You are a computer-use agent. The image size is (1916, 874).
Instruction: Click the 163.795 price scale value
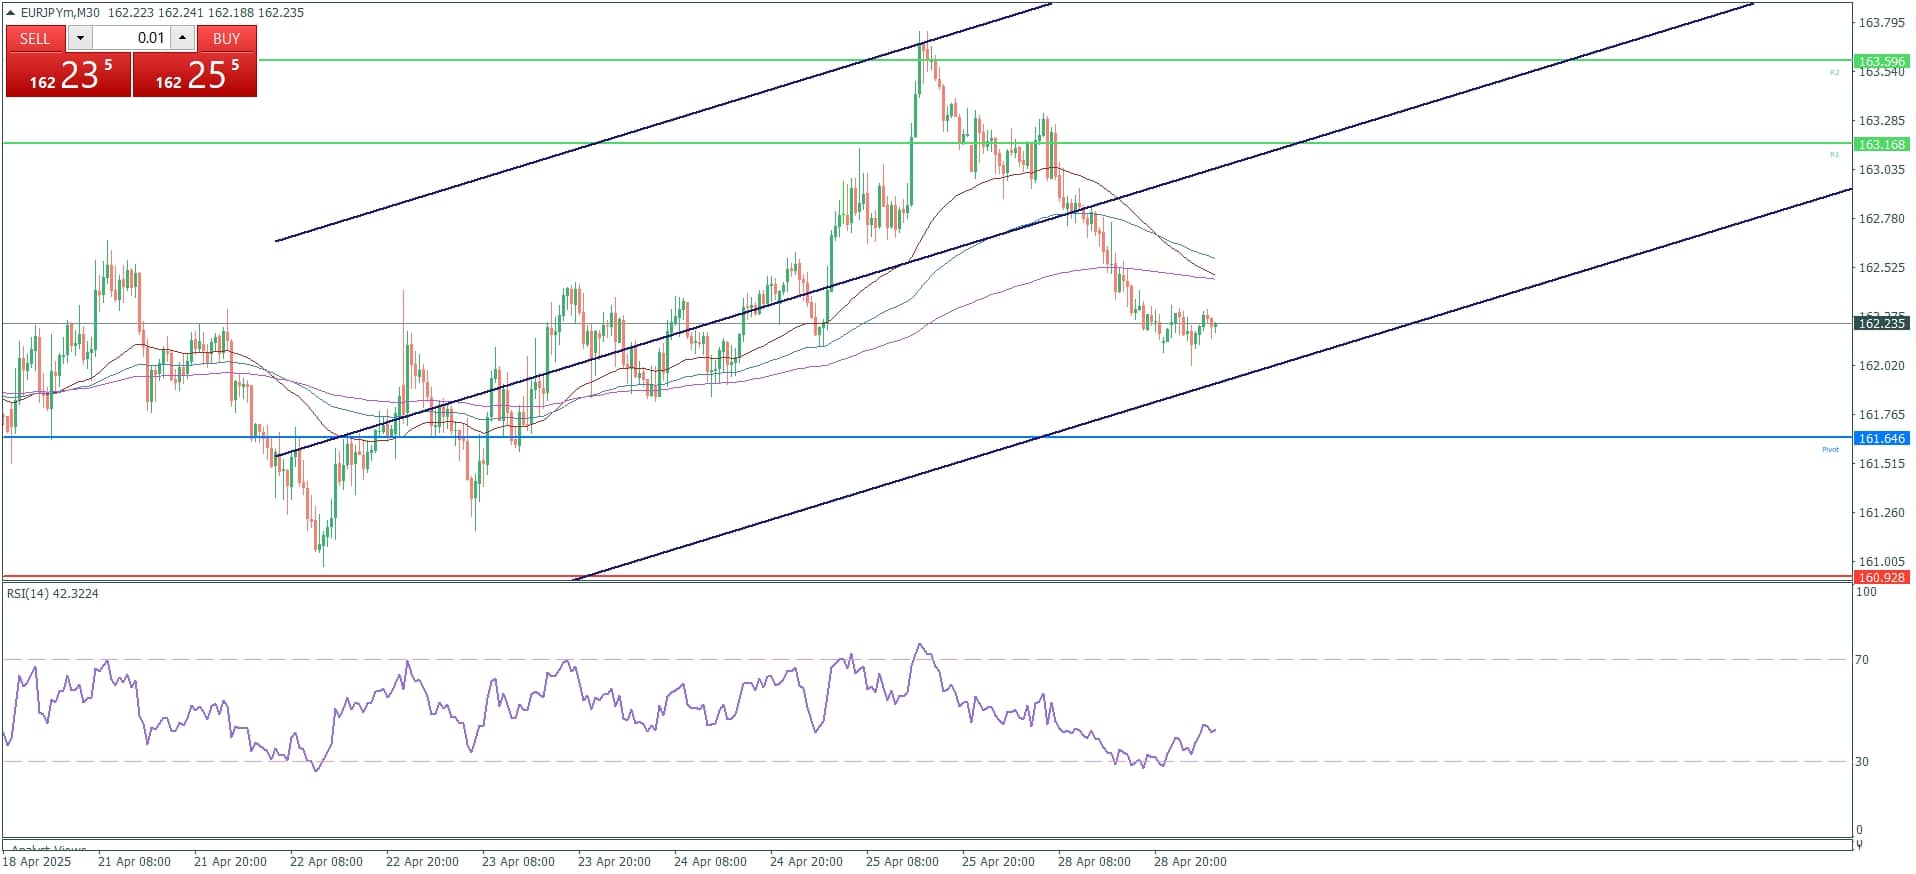tap(1881, 22)
